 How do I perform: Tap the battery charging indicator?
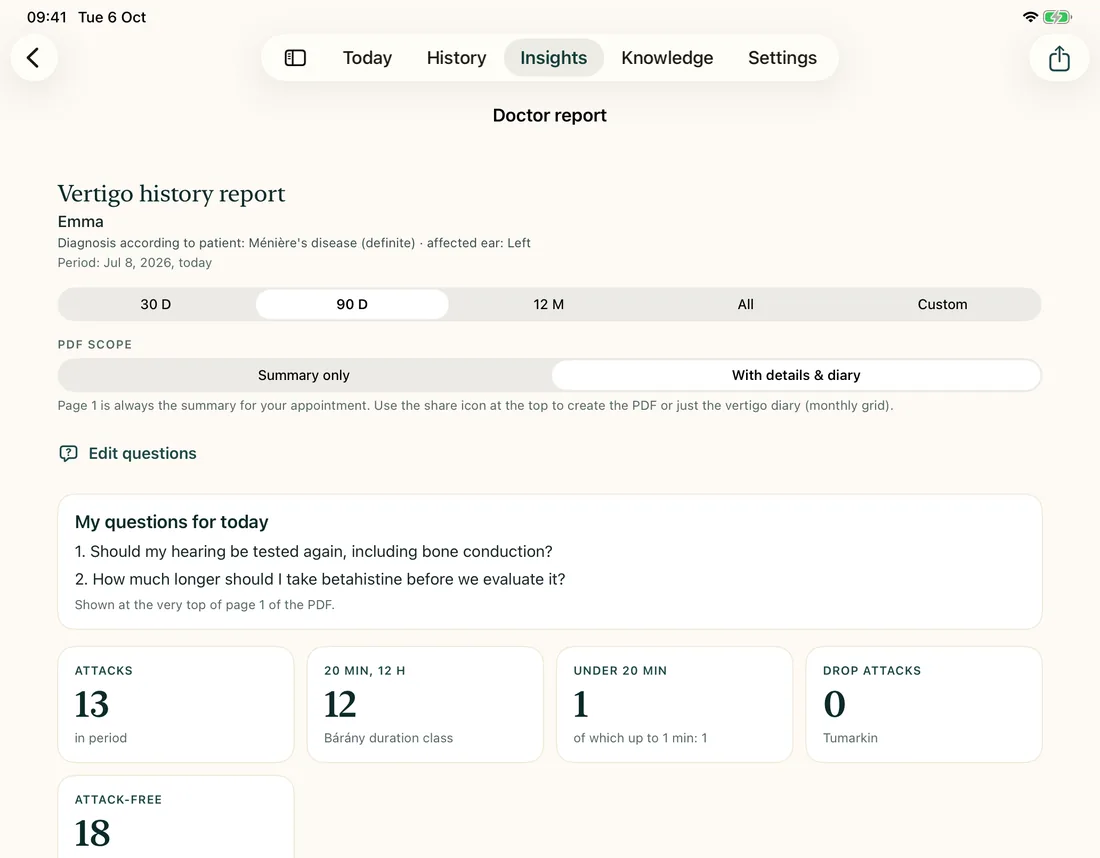click(x=1057, y=17)
